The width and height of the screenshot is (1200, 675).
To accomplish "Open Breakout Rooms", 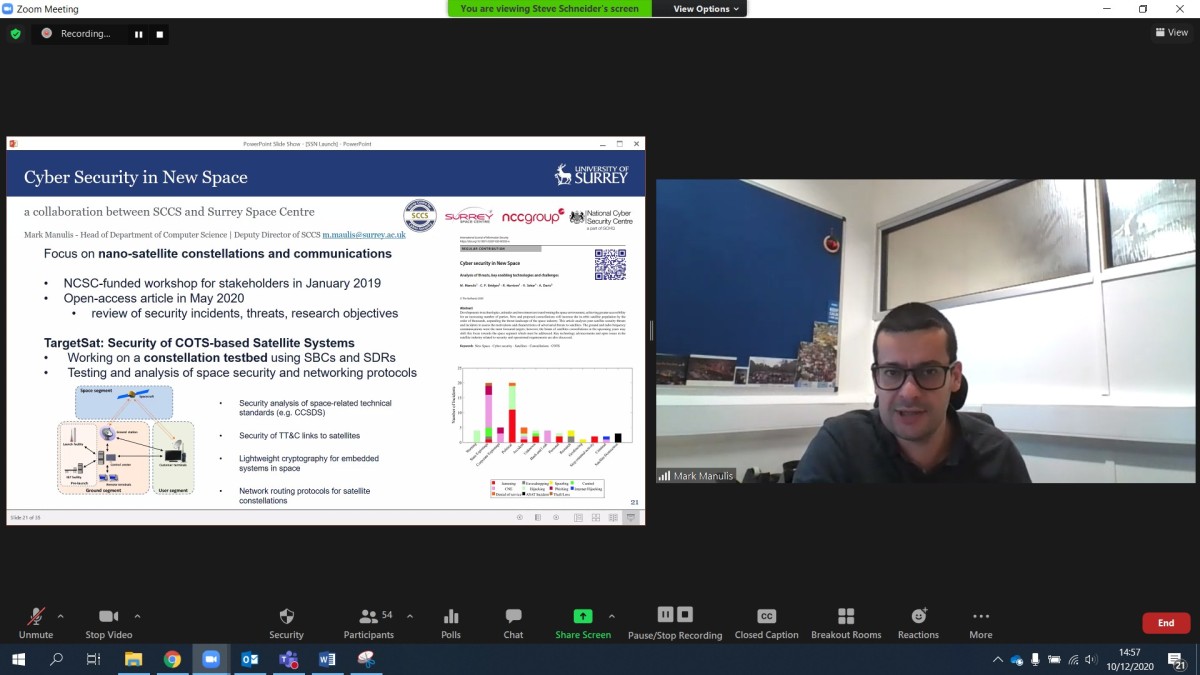I will coord(846,617).
